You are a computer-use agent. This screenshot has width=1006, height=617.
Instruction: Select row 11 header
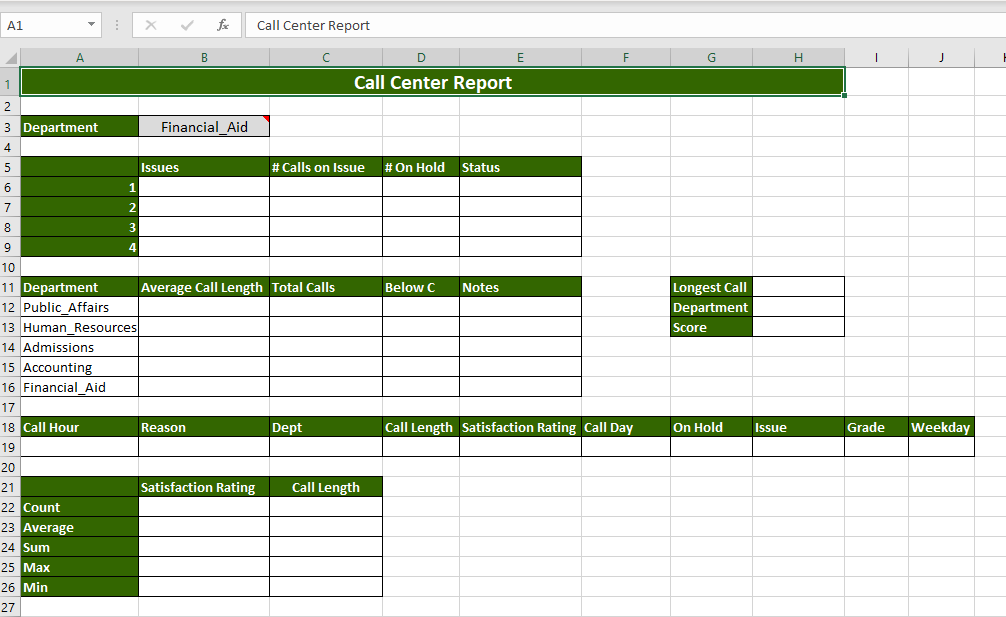[10, 287]
